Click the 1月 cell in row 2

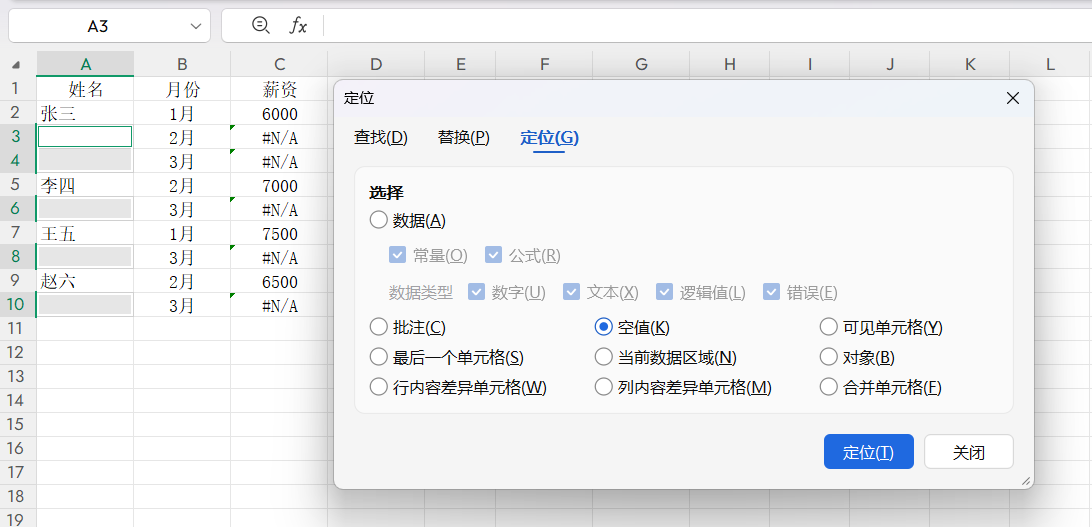182,113
